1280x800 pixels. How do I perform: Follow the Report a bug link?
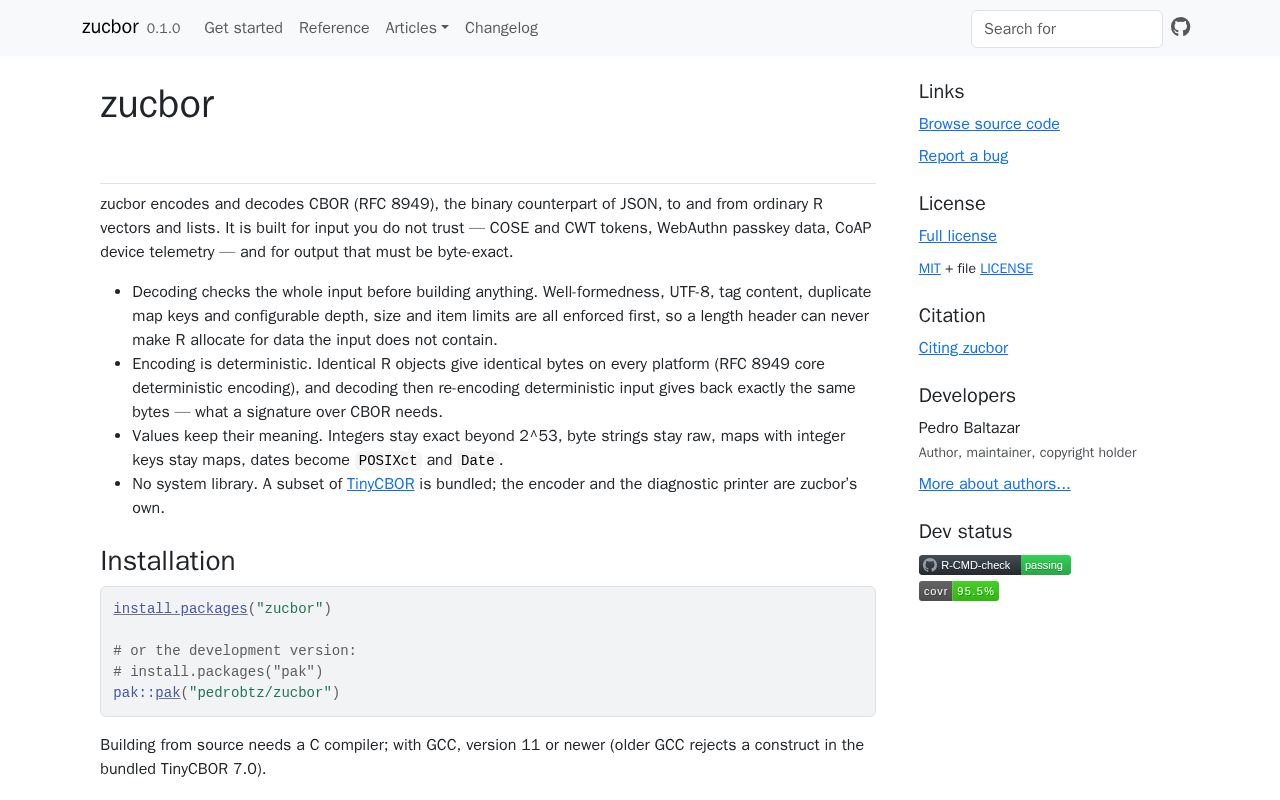coord(963,156)
